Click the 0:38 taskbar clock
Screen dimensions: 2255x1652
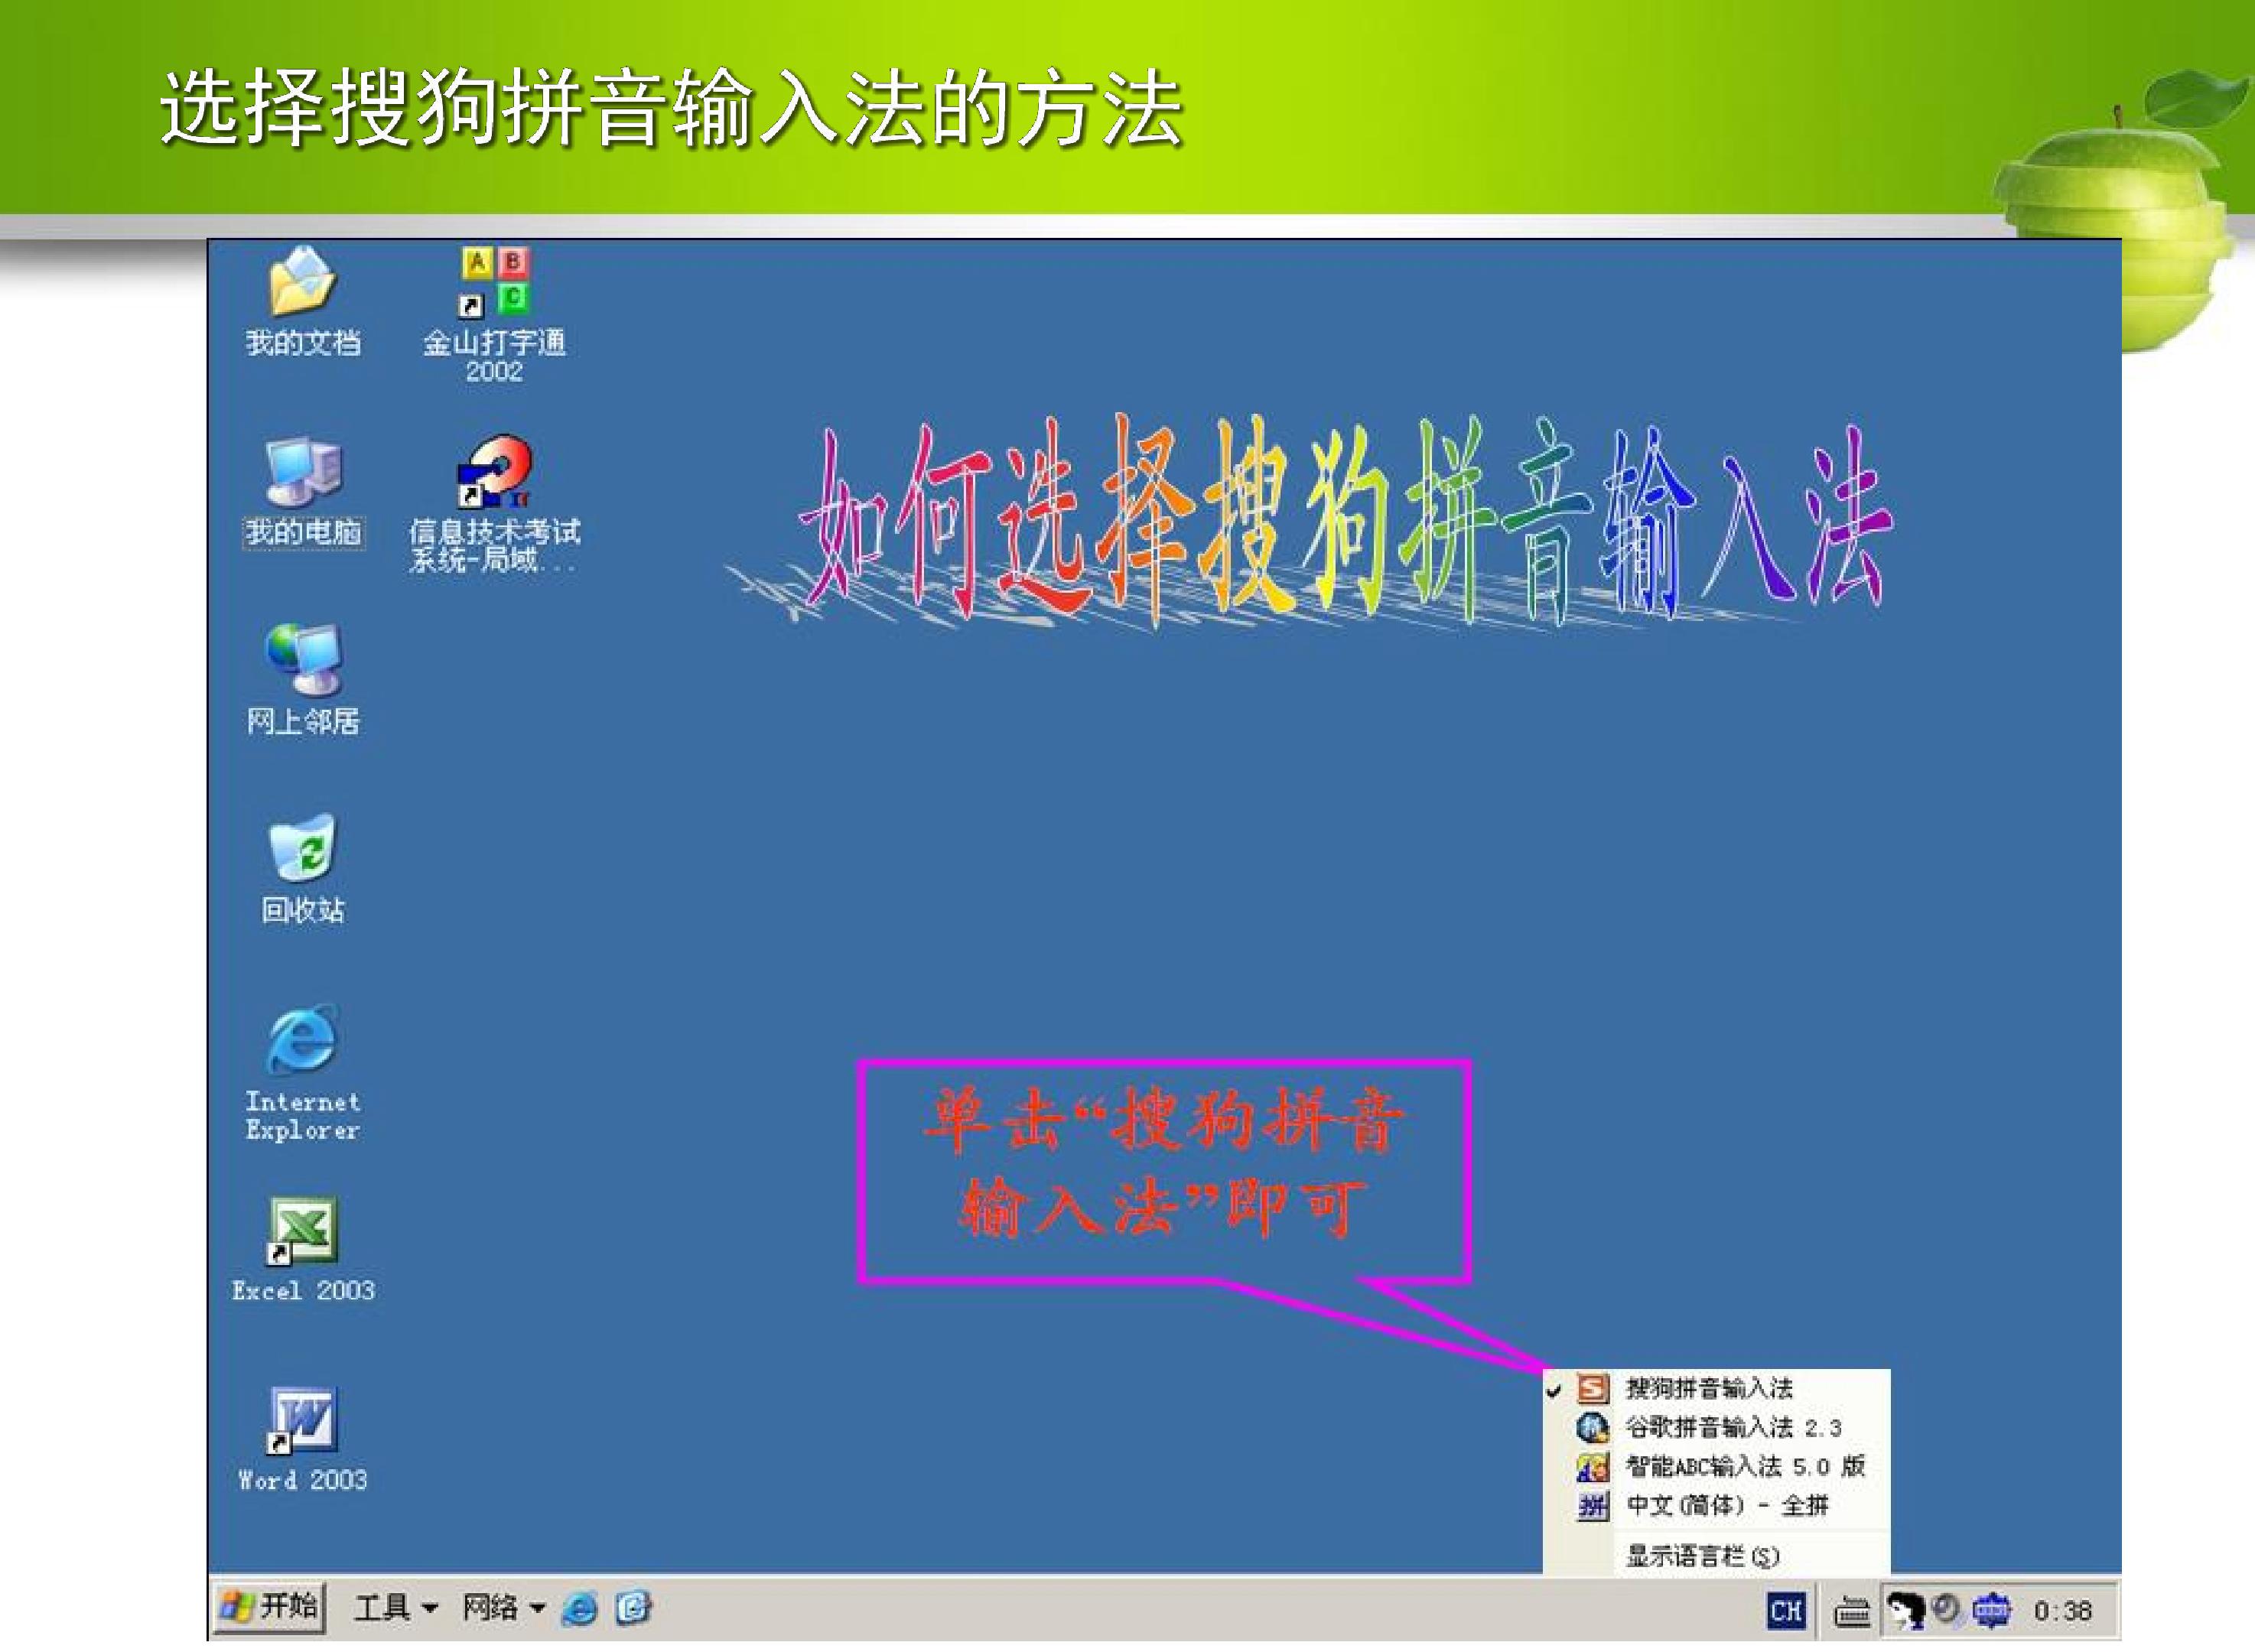coord(2063,1611)
